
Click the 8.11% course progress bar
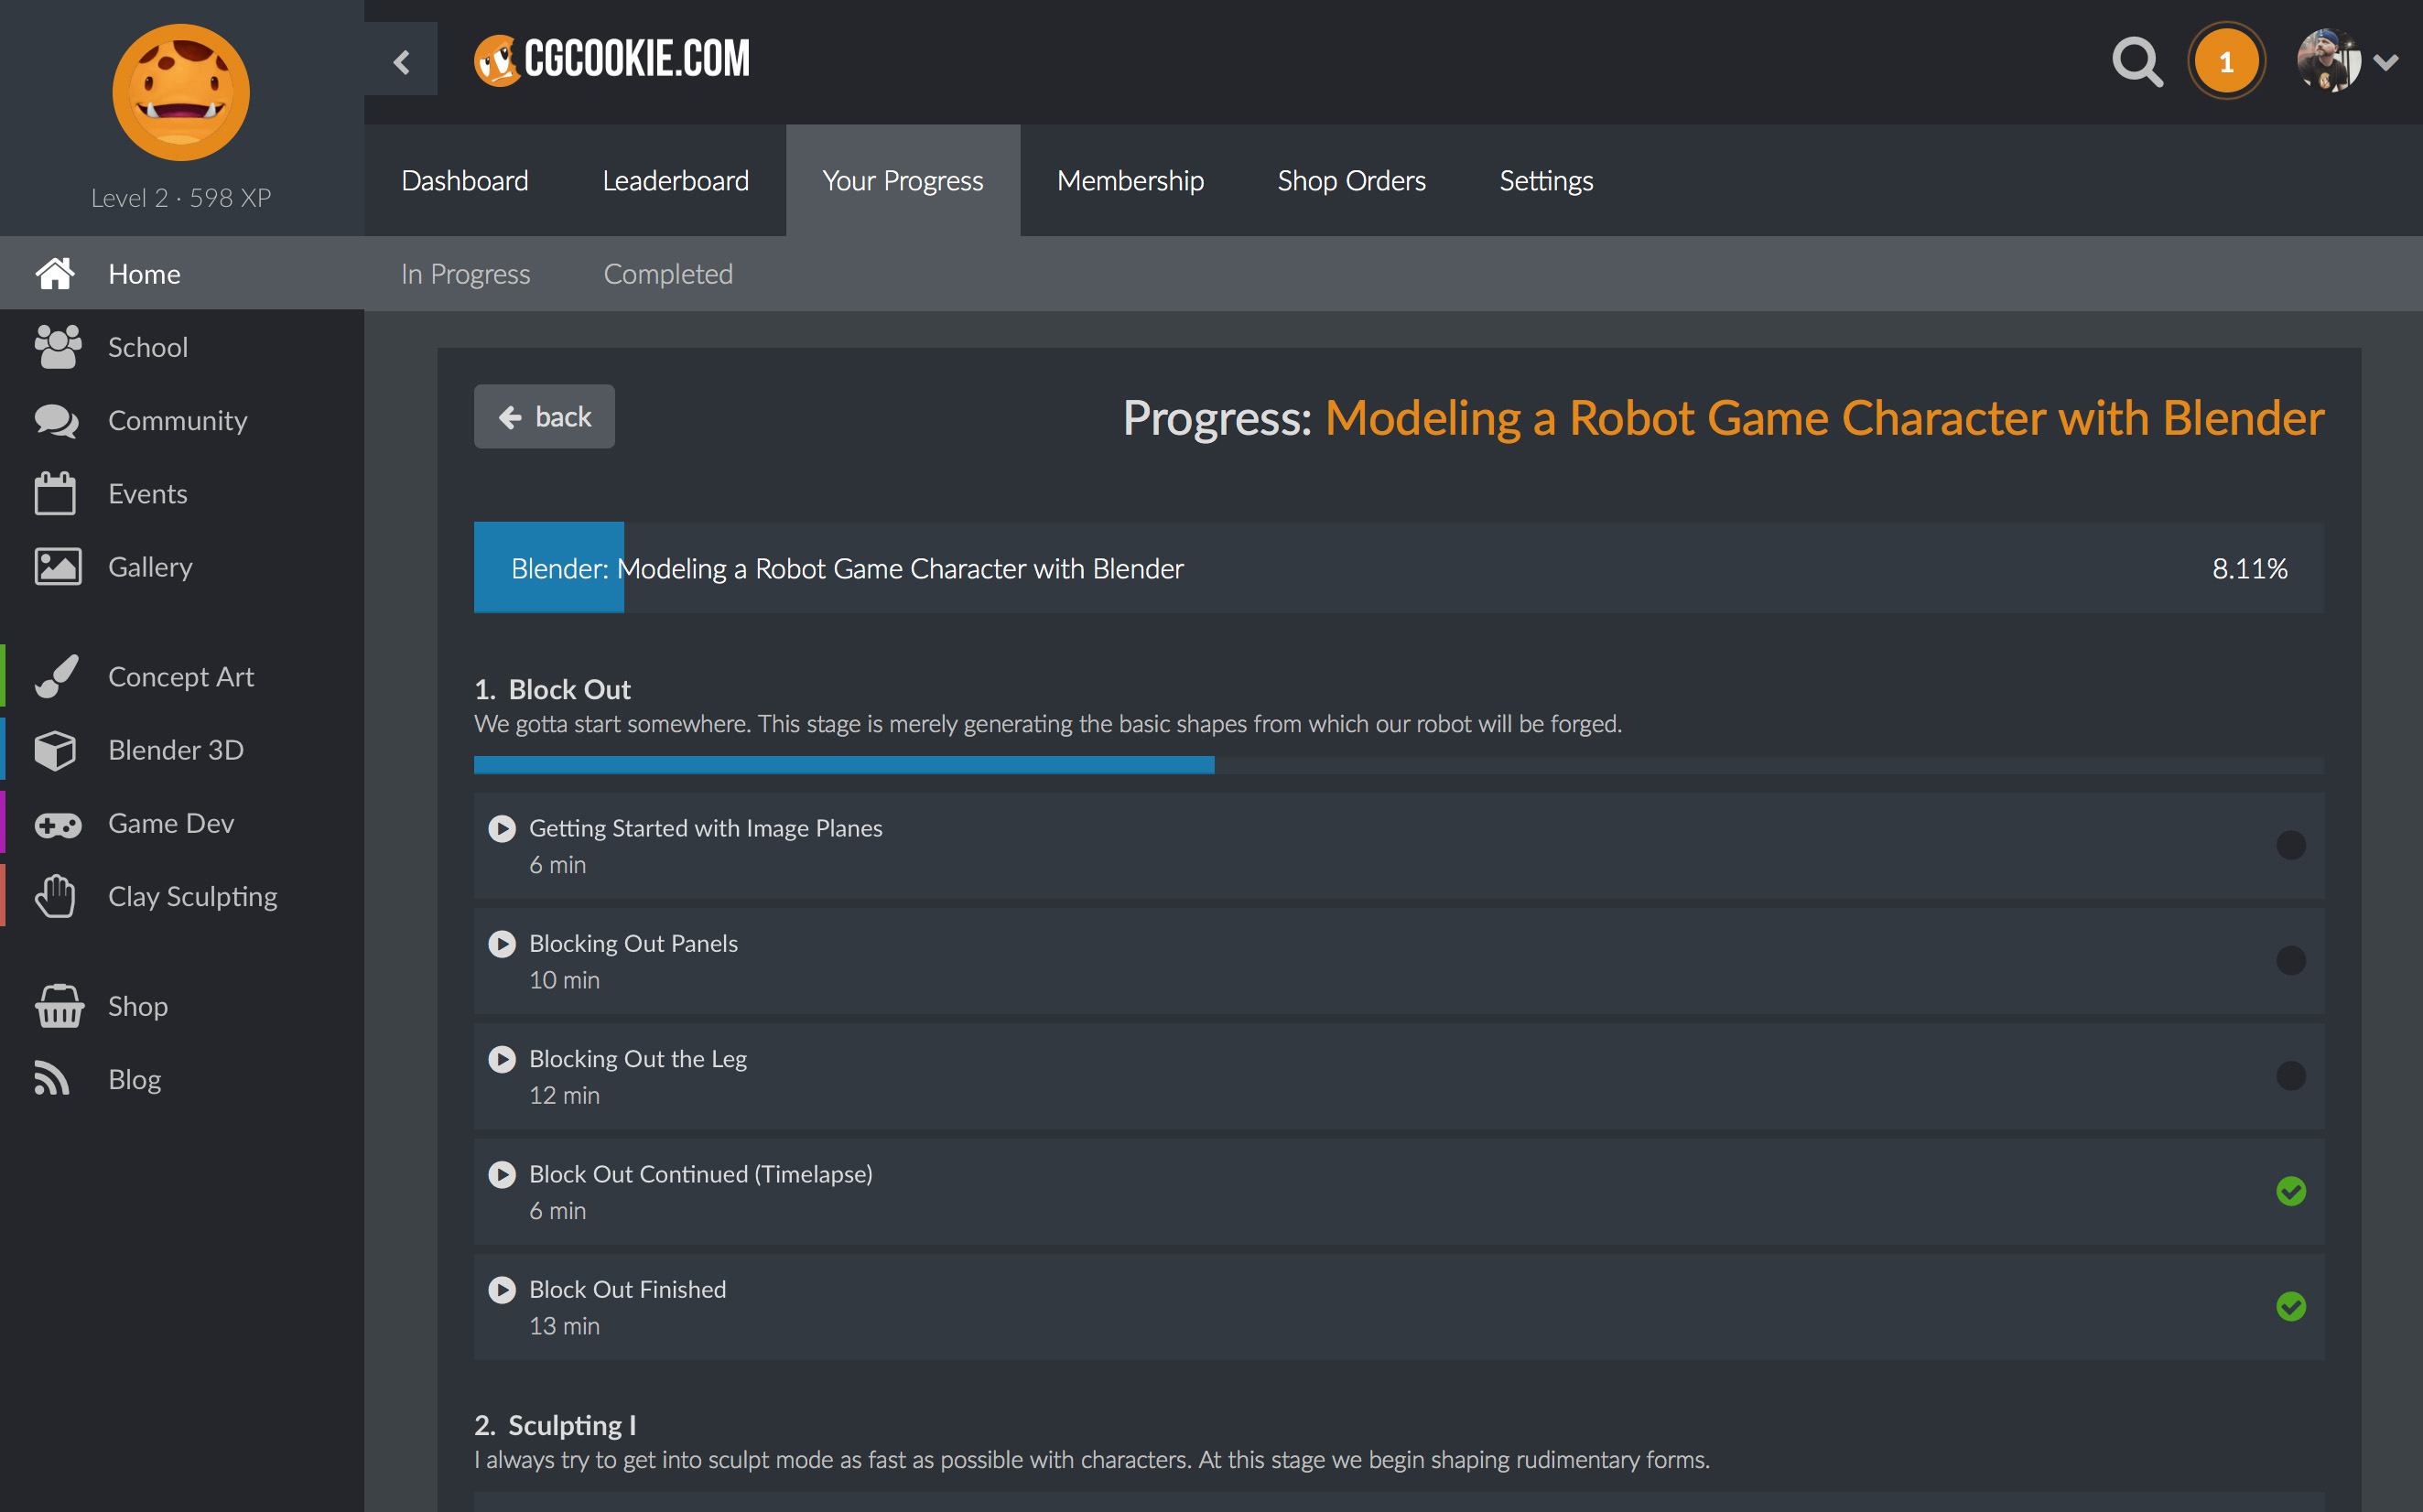point(1398,568)
